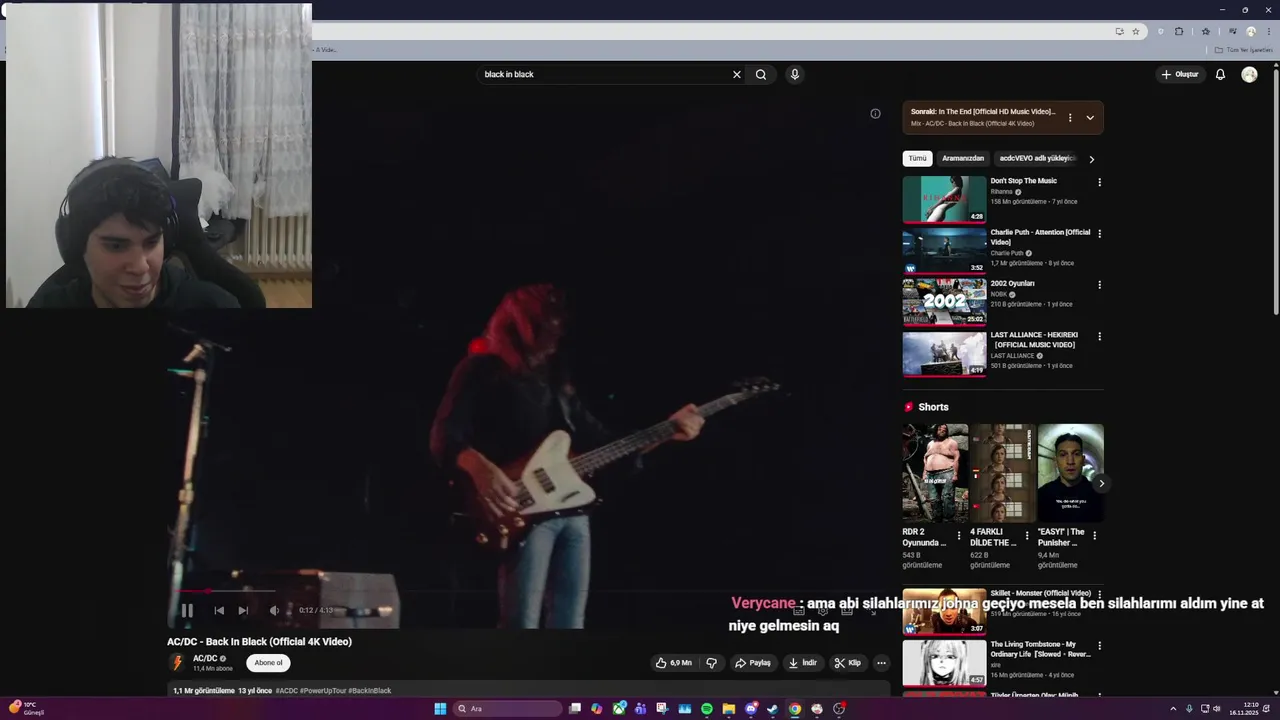Image resolution: width=1280 pixels, height=720 pixels.
Task: Open Don't Stop The Music thumbnail
Action: [x=944, y=199]
